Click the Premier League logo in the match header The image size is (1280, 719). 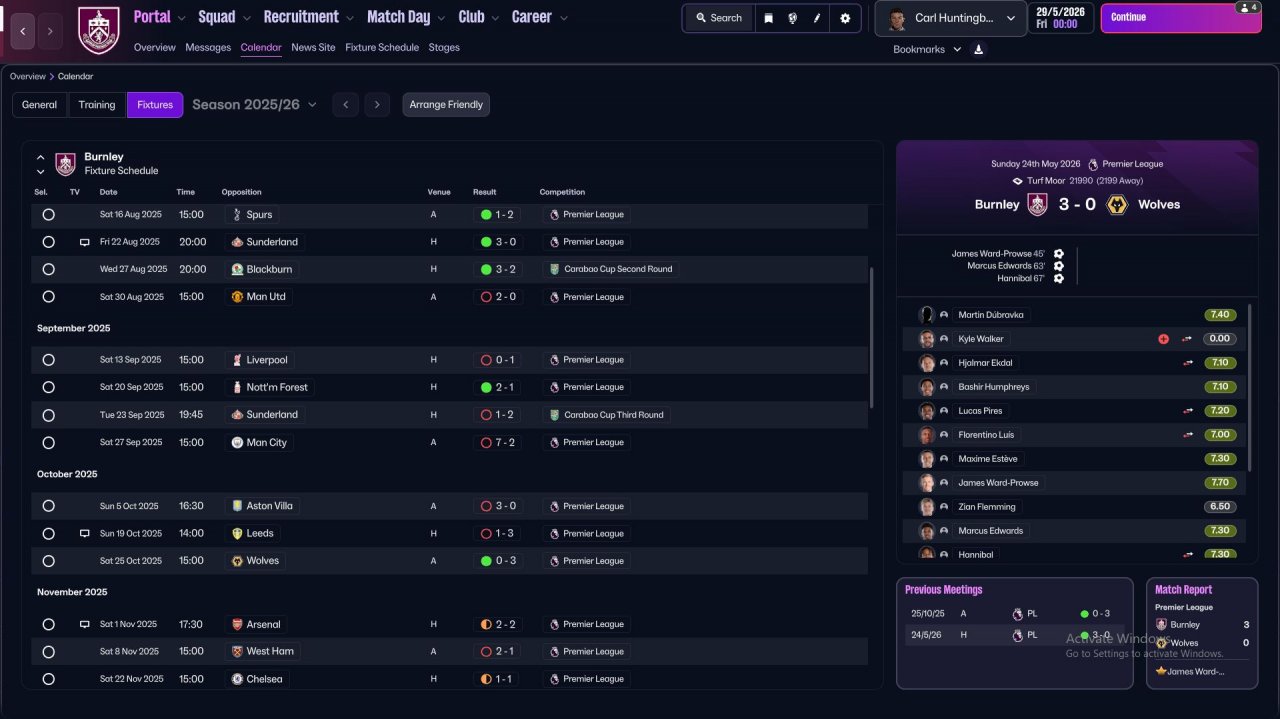click(1093, 164)
